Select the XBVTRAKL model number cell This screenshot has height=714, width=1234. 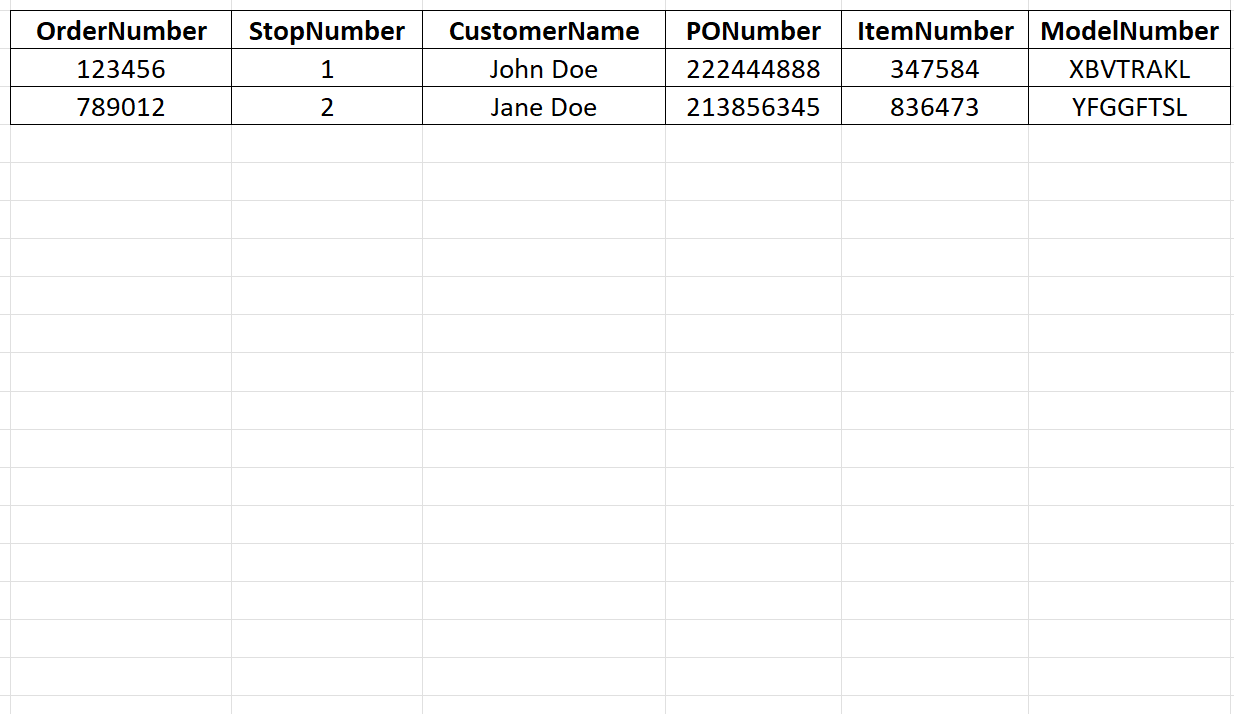1129,69
